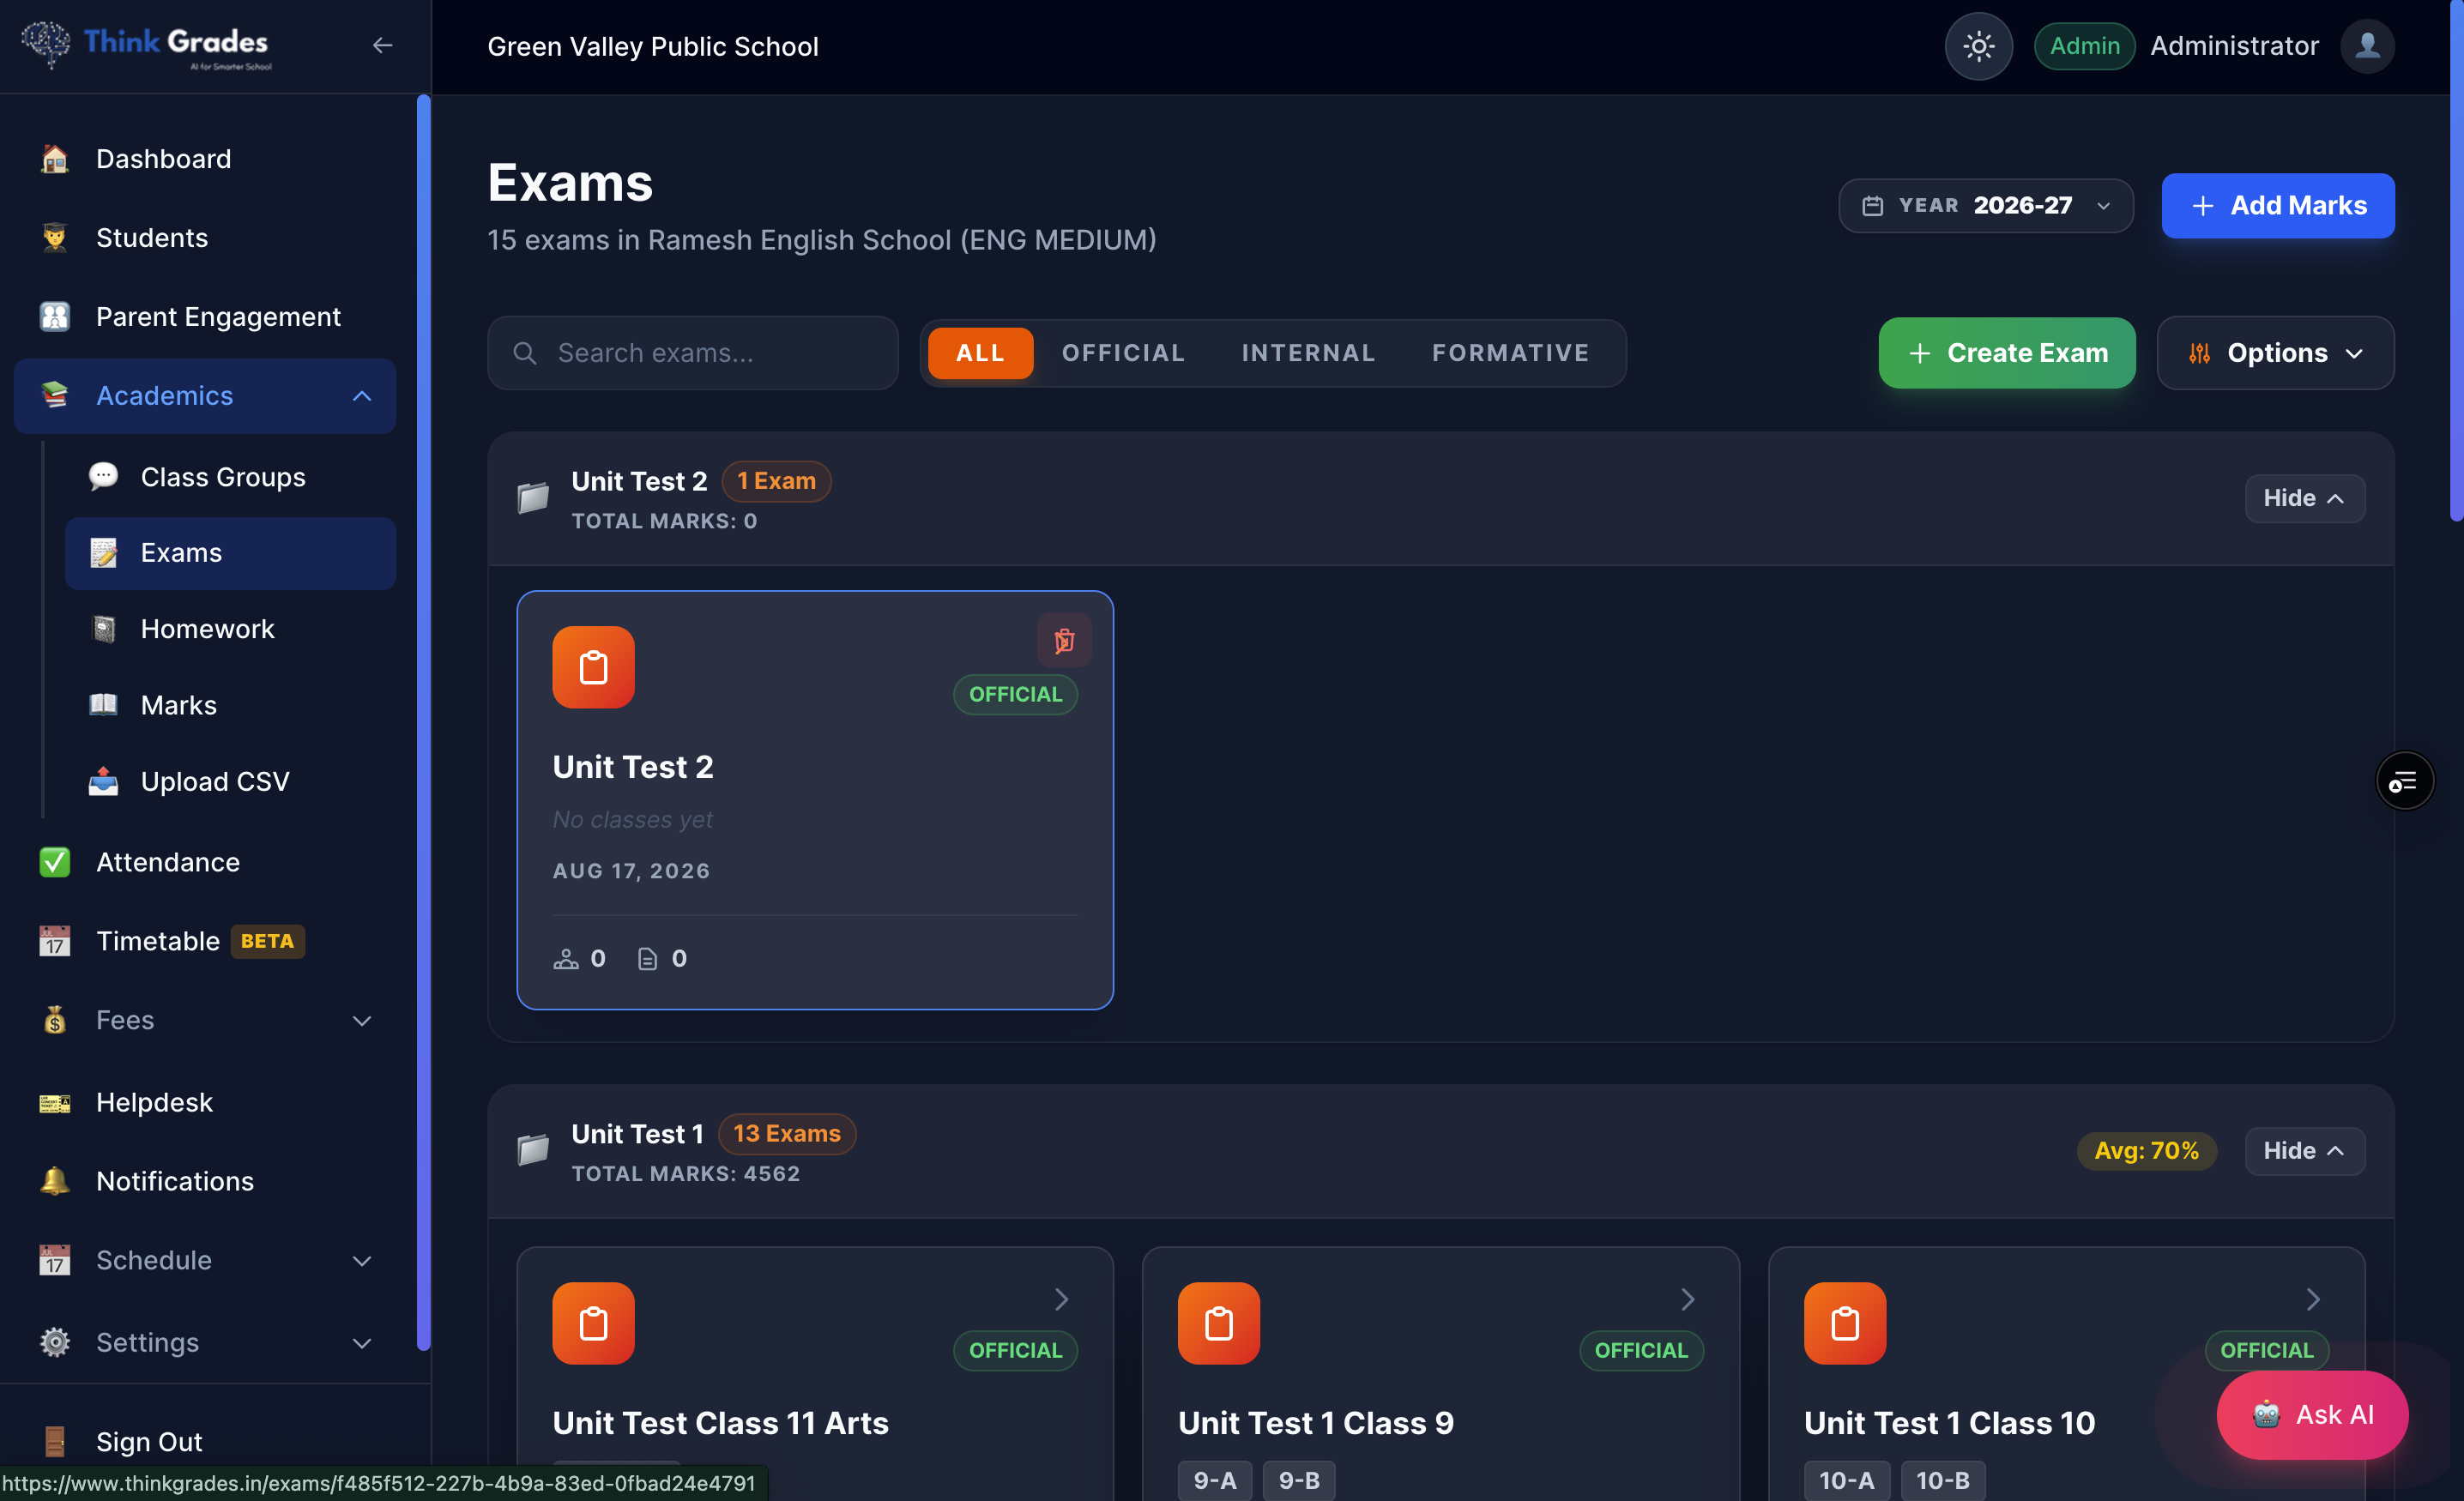Click the 9-A class tag
2464x1501 pixels.
(1214, 1480)
